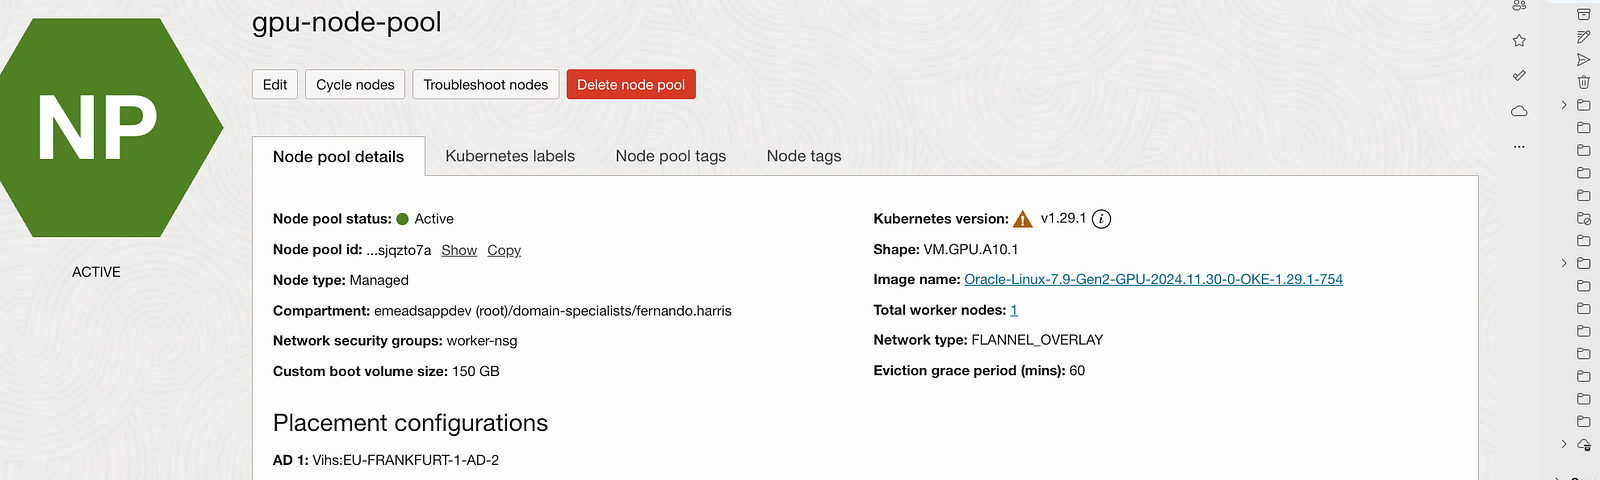Open the Oracle-Linux-7.9 GPU image name link
The height and width of the screenshot is (480, 1600).
click(x=1153, y=280)
